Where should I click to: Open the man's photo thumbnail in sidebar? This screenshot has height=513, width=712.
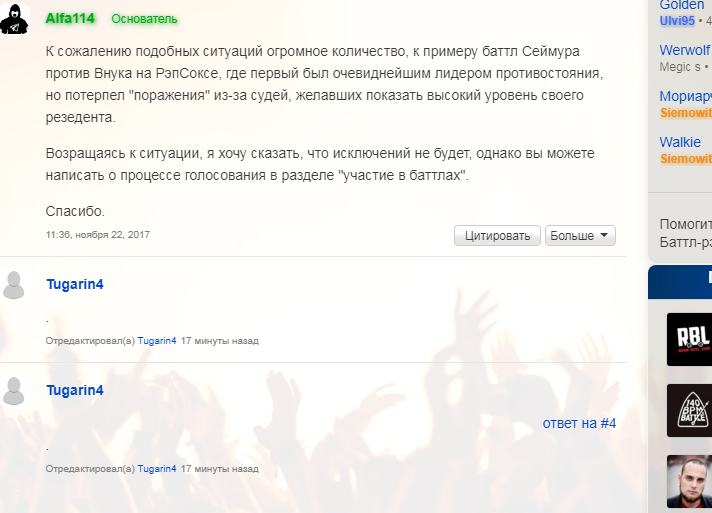pos(689,481)
